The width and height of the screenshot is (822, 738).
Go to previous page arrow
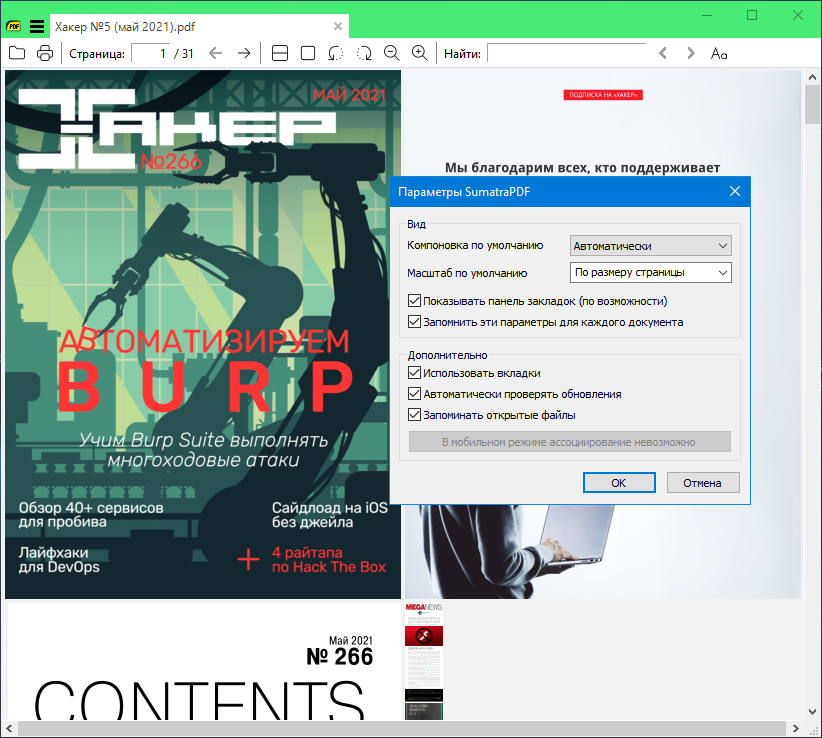pos(215,53)
